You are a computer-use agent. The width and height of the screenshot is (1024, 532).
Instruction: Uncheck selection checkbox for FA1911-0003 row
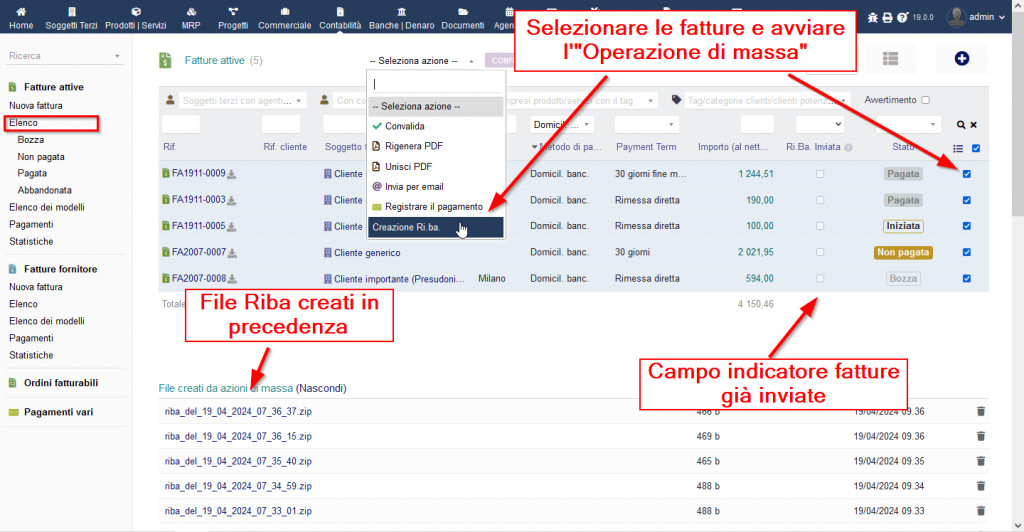coord(967,200)
